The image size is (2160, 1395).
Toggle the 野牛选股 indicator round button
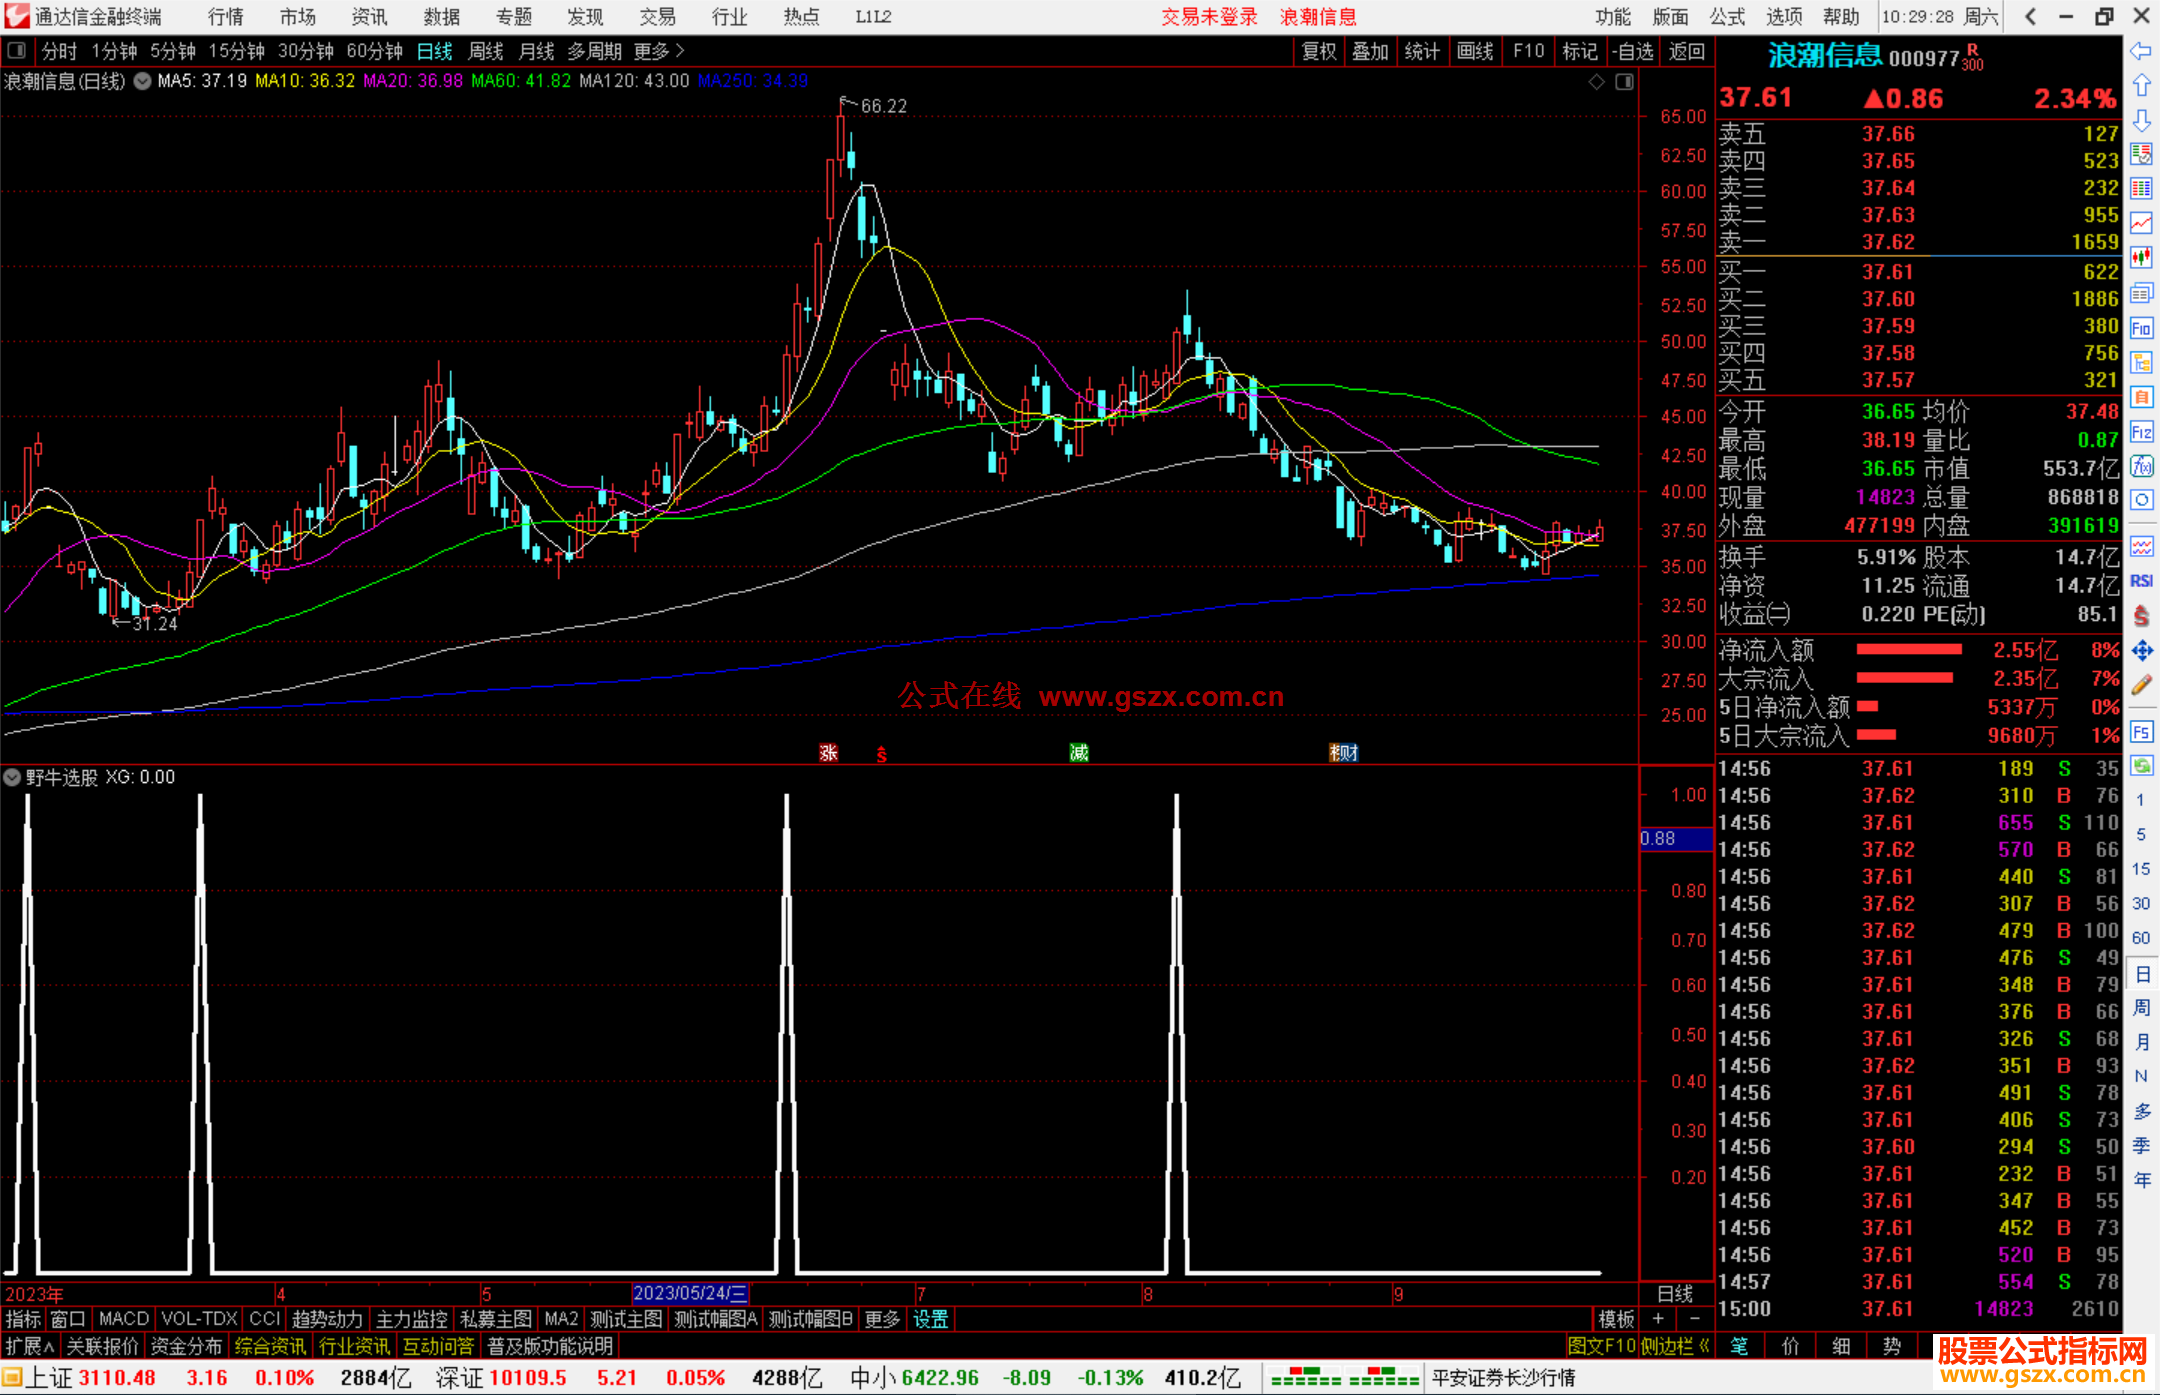[x=12, y=777]
